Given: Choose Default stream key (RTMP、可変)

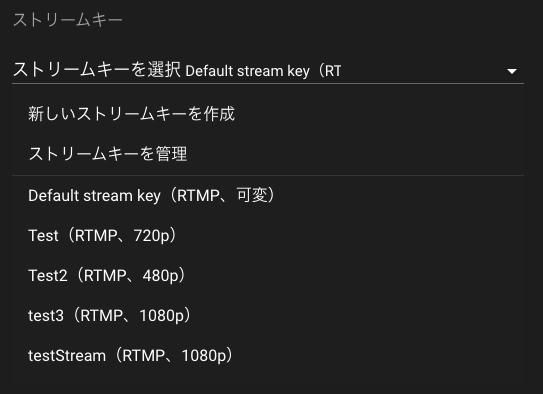Looking at the screenshot, I should coord(268,196).
